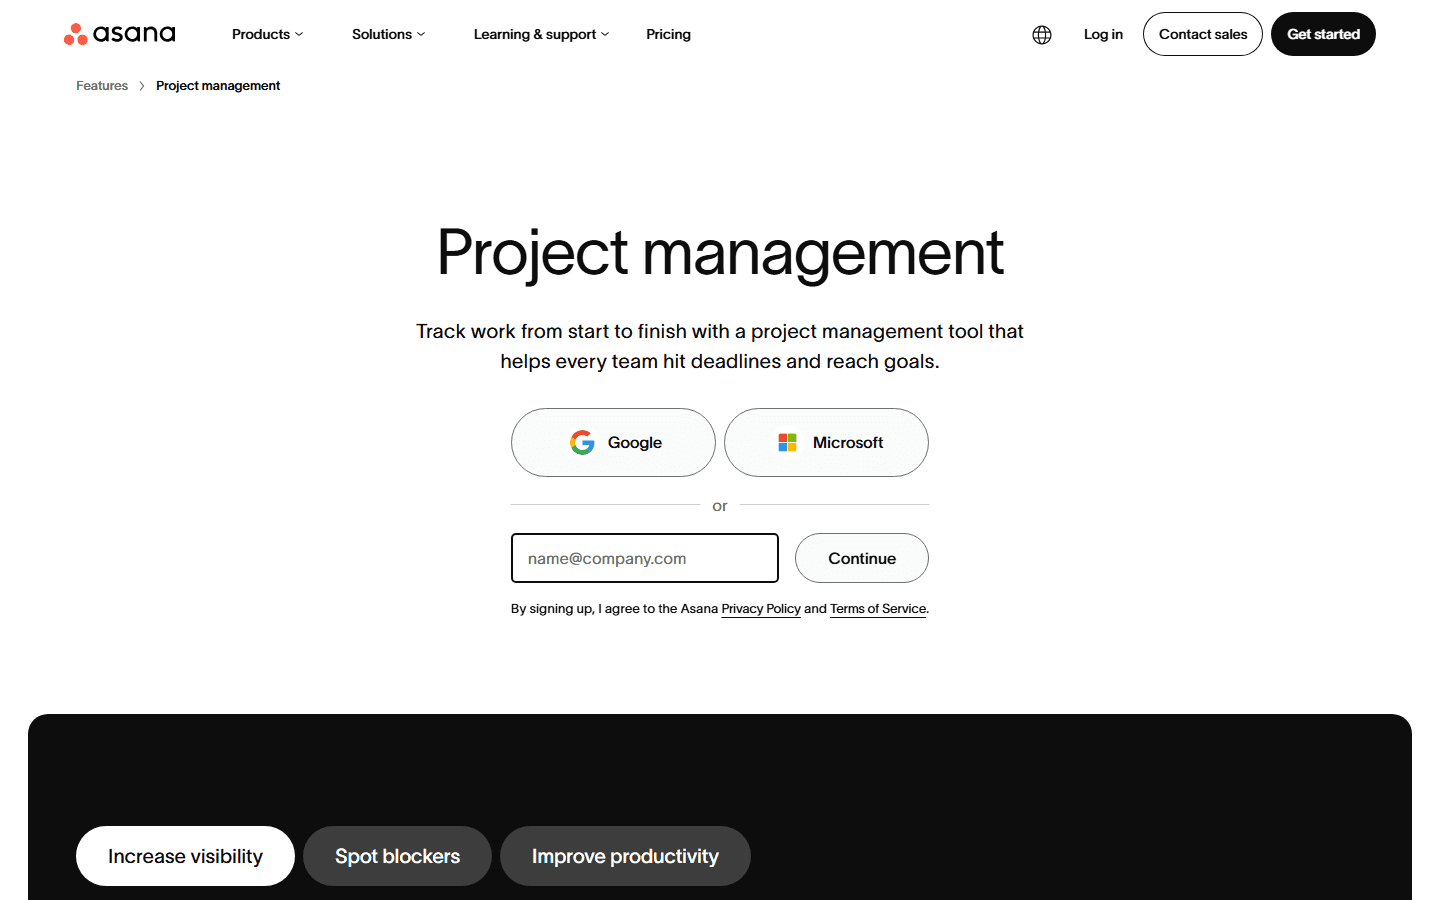Expand the Solutions menu
Viewport: 1440px width, 900px height.
click(388, 34)
